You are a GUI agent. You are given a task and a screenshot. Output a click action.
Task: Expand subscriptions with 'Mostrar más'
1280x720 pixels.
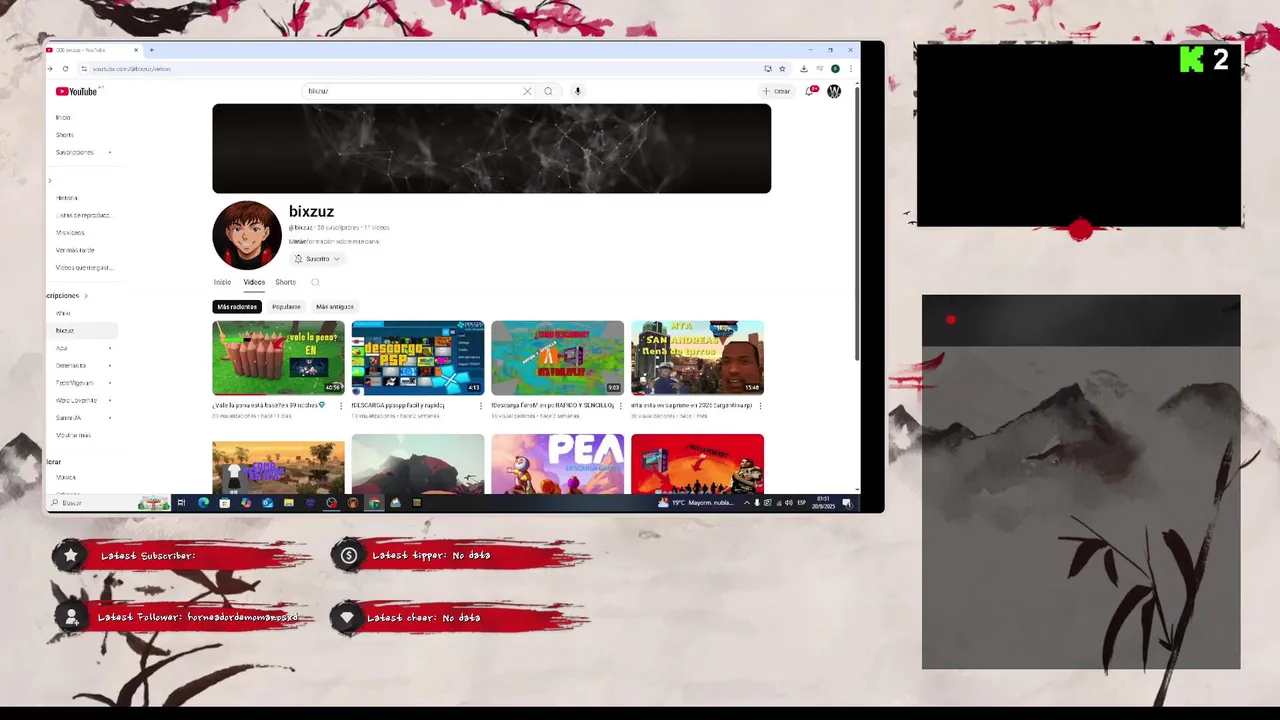73,435
